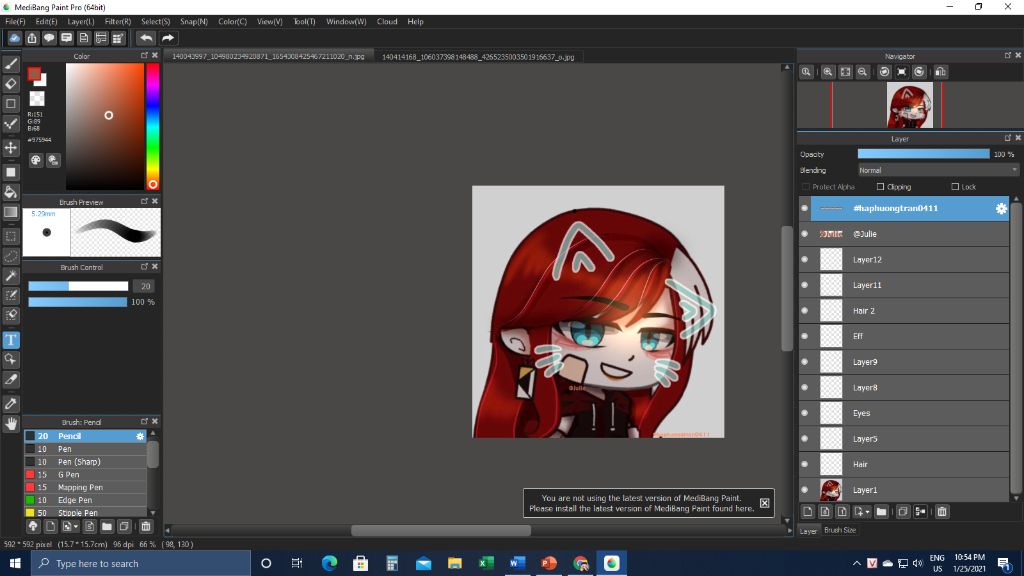Adjust the layer Opacity slider
Image resolution: width=1024 pixels, height=576 pixels.
click(x=923, y=154)
